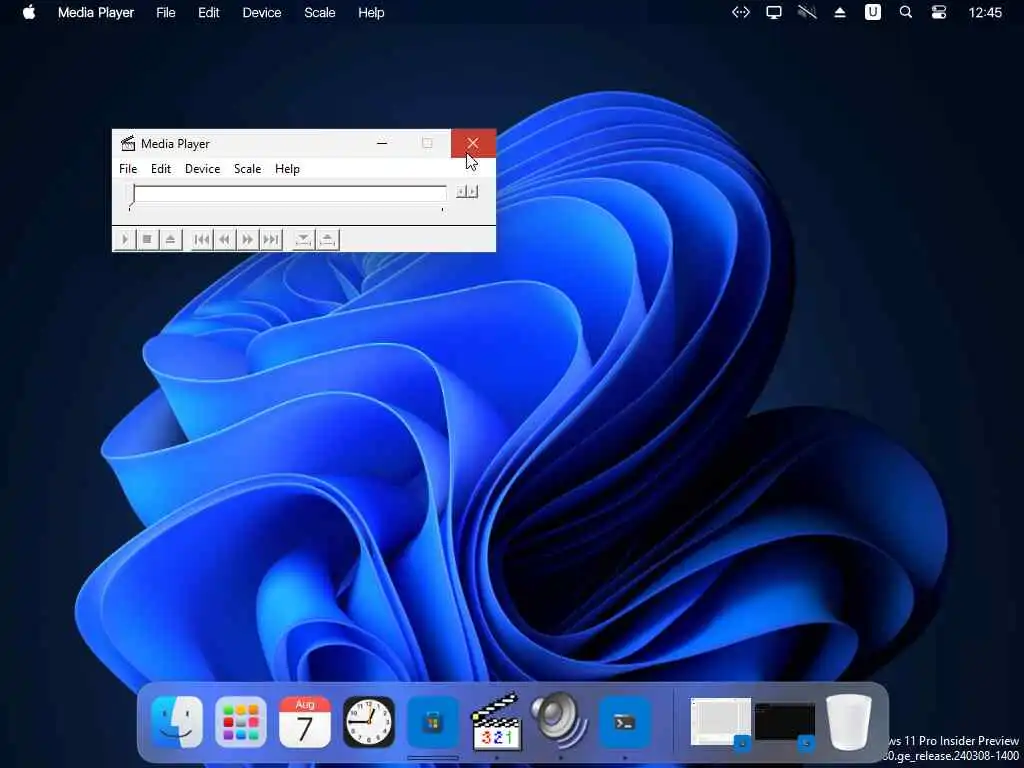Open the speaker sound app in dock
Viewport: 1024px width, 768px height.
coord(560,720)
